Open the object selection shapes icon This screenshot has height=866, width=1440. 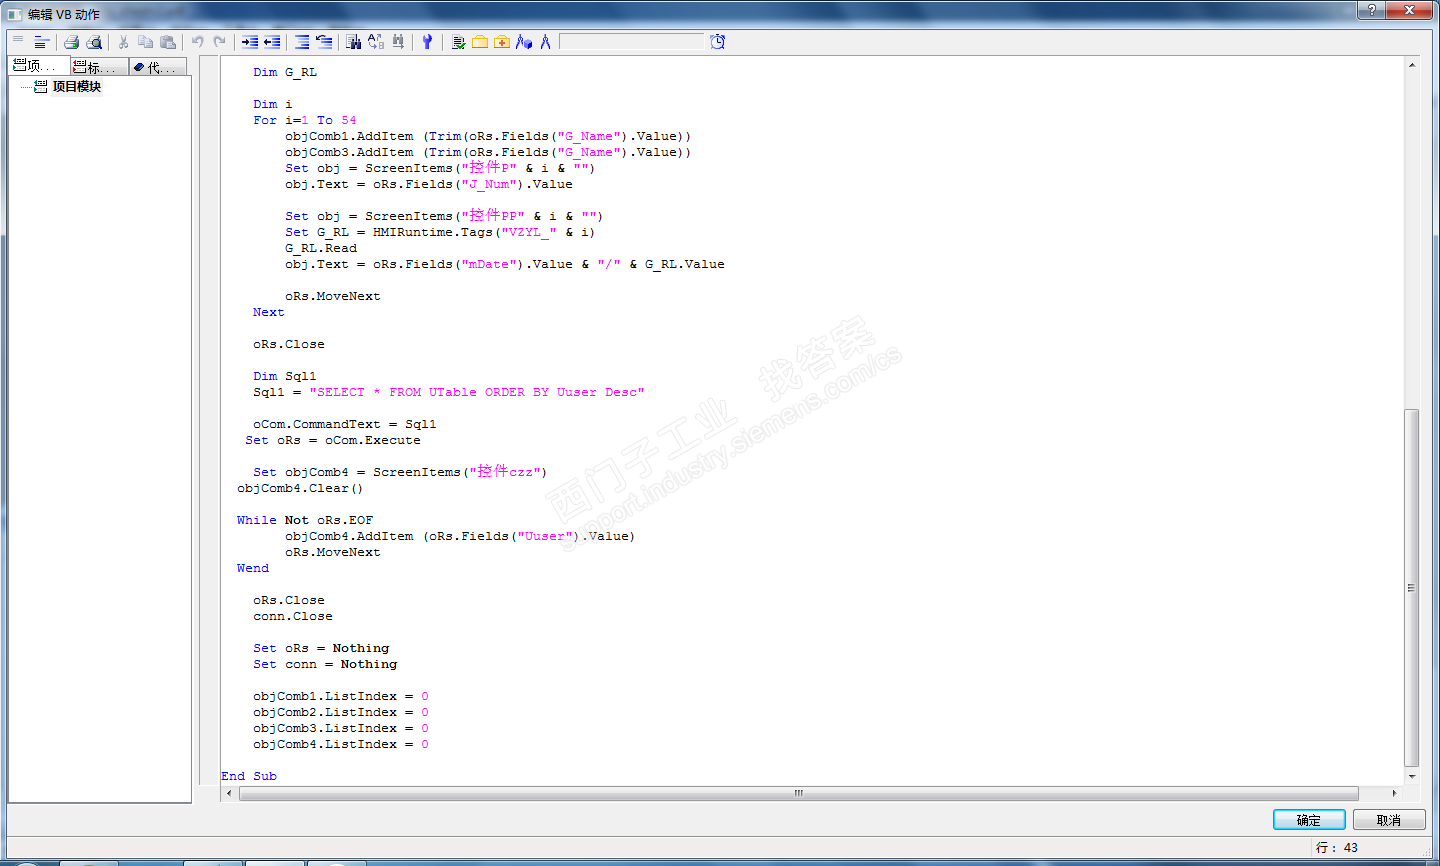click(524, 42)
